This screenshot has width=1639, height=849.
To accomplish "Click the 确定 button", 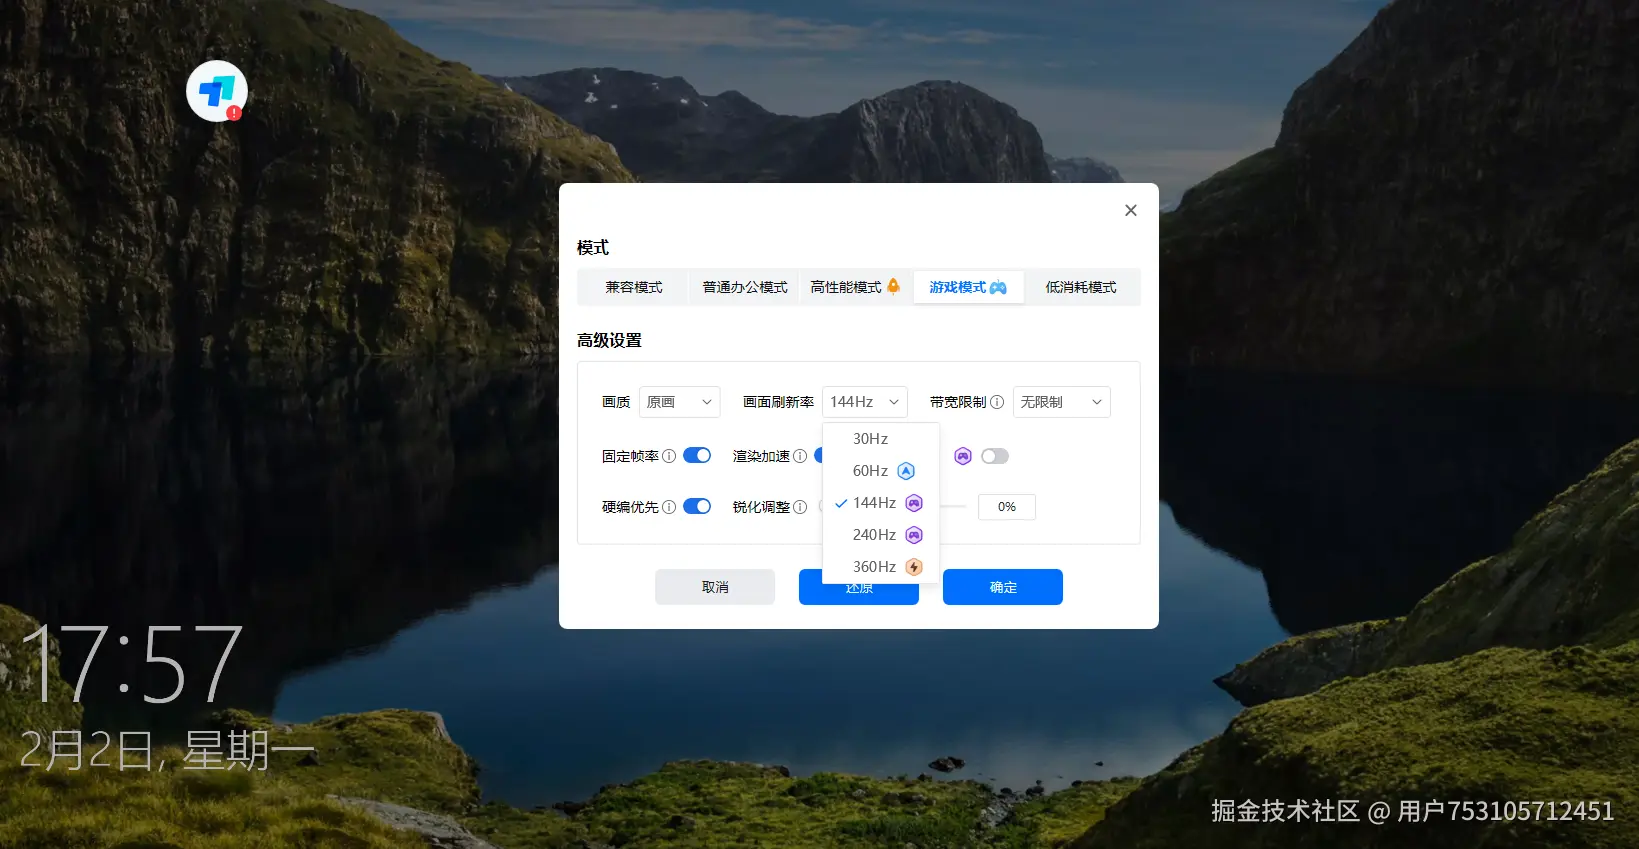I will click(x=1003, y=587).
